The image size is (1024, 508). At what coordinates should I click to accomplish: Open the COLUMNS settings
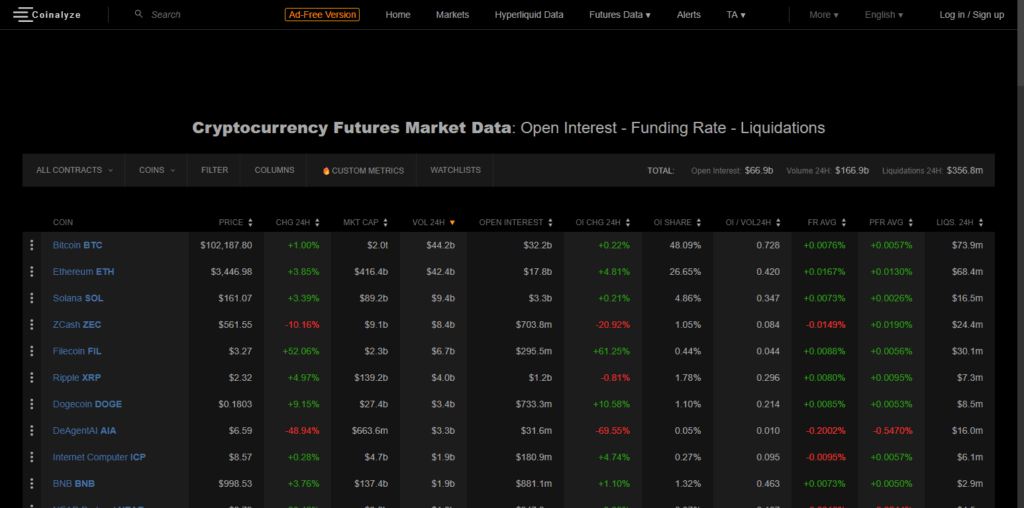[274, 170]
